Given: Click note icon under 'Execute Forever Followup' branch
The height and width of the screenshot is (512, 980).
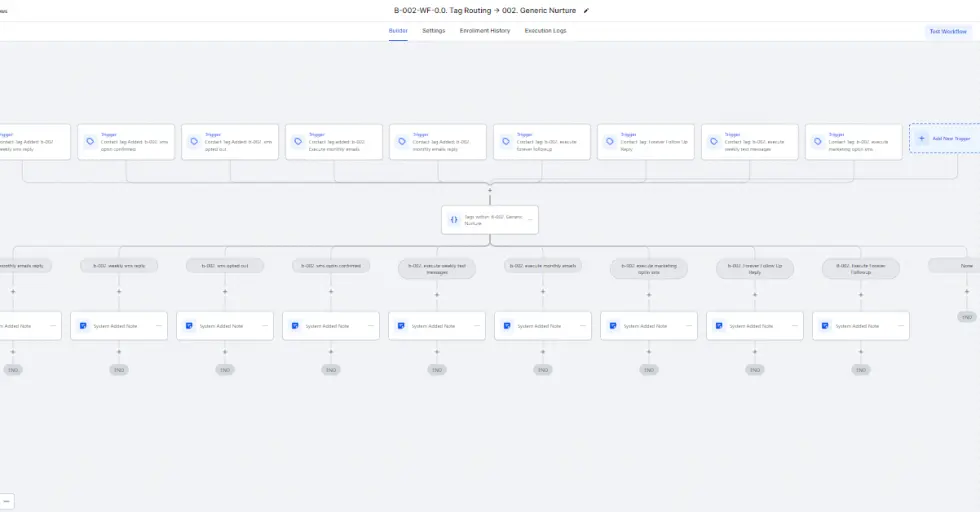Looking at the screenshot, I should (x=825, y=326).
